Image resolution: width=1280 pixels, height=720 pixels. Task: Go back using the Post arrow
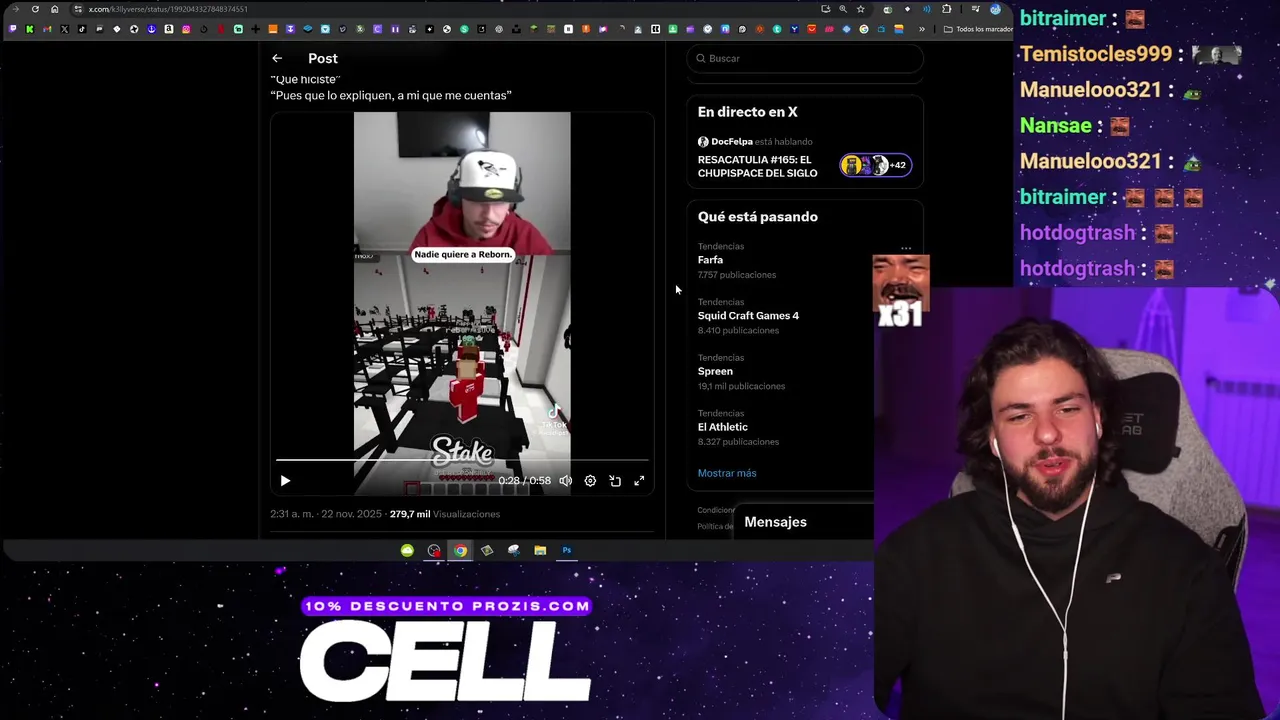click(x=277, y=58)
